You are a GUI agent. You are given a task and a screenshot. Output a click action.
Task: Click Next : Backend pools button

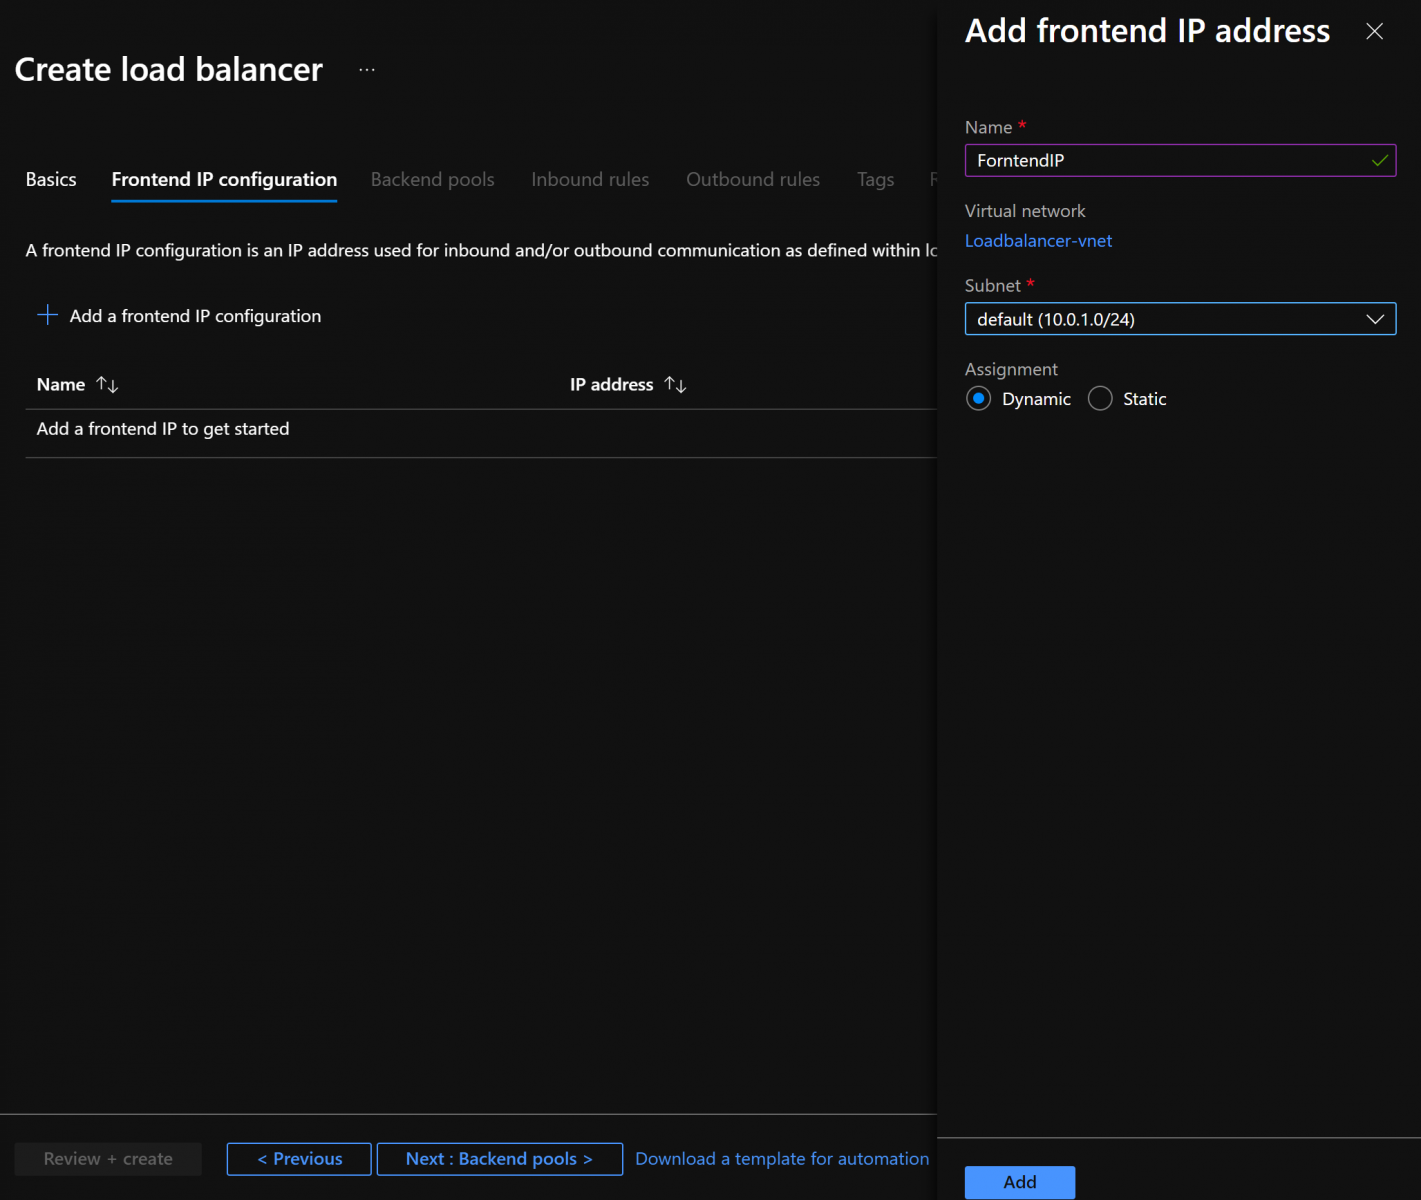tap(499, 1159)
